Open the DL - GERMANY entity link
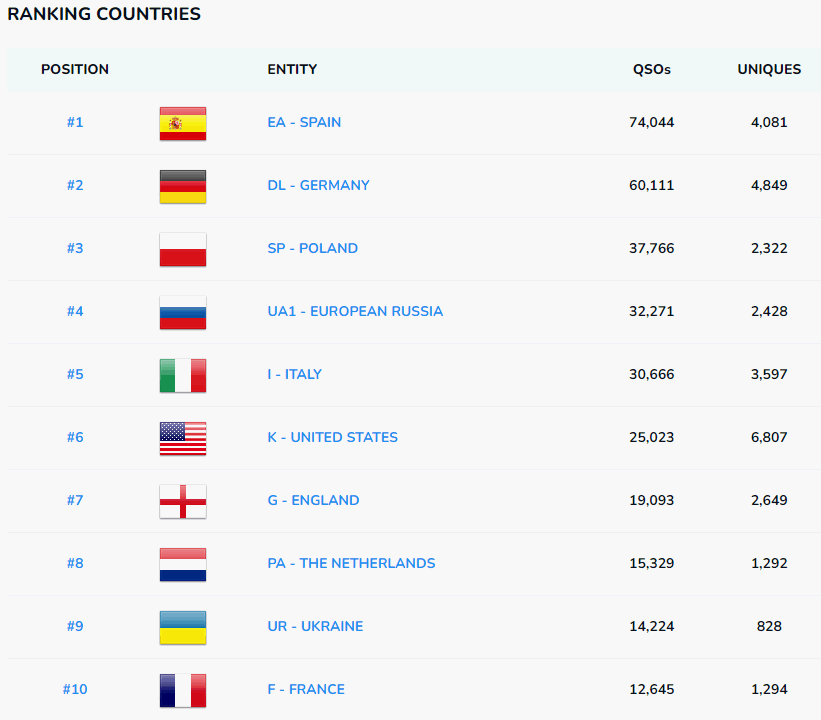 [x=318, y=185]
